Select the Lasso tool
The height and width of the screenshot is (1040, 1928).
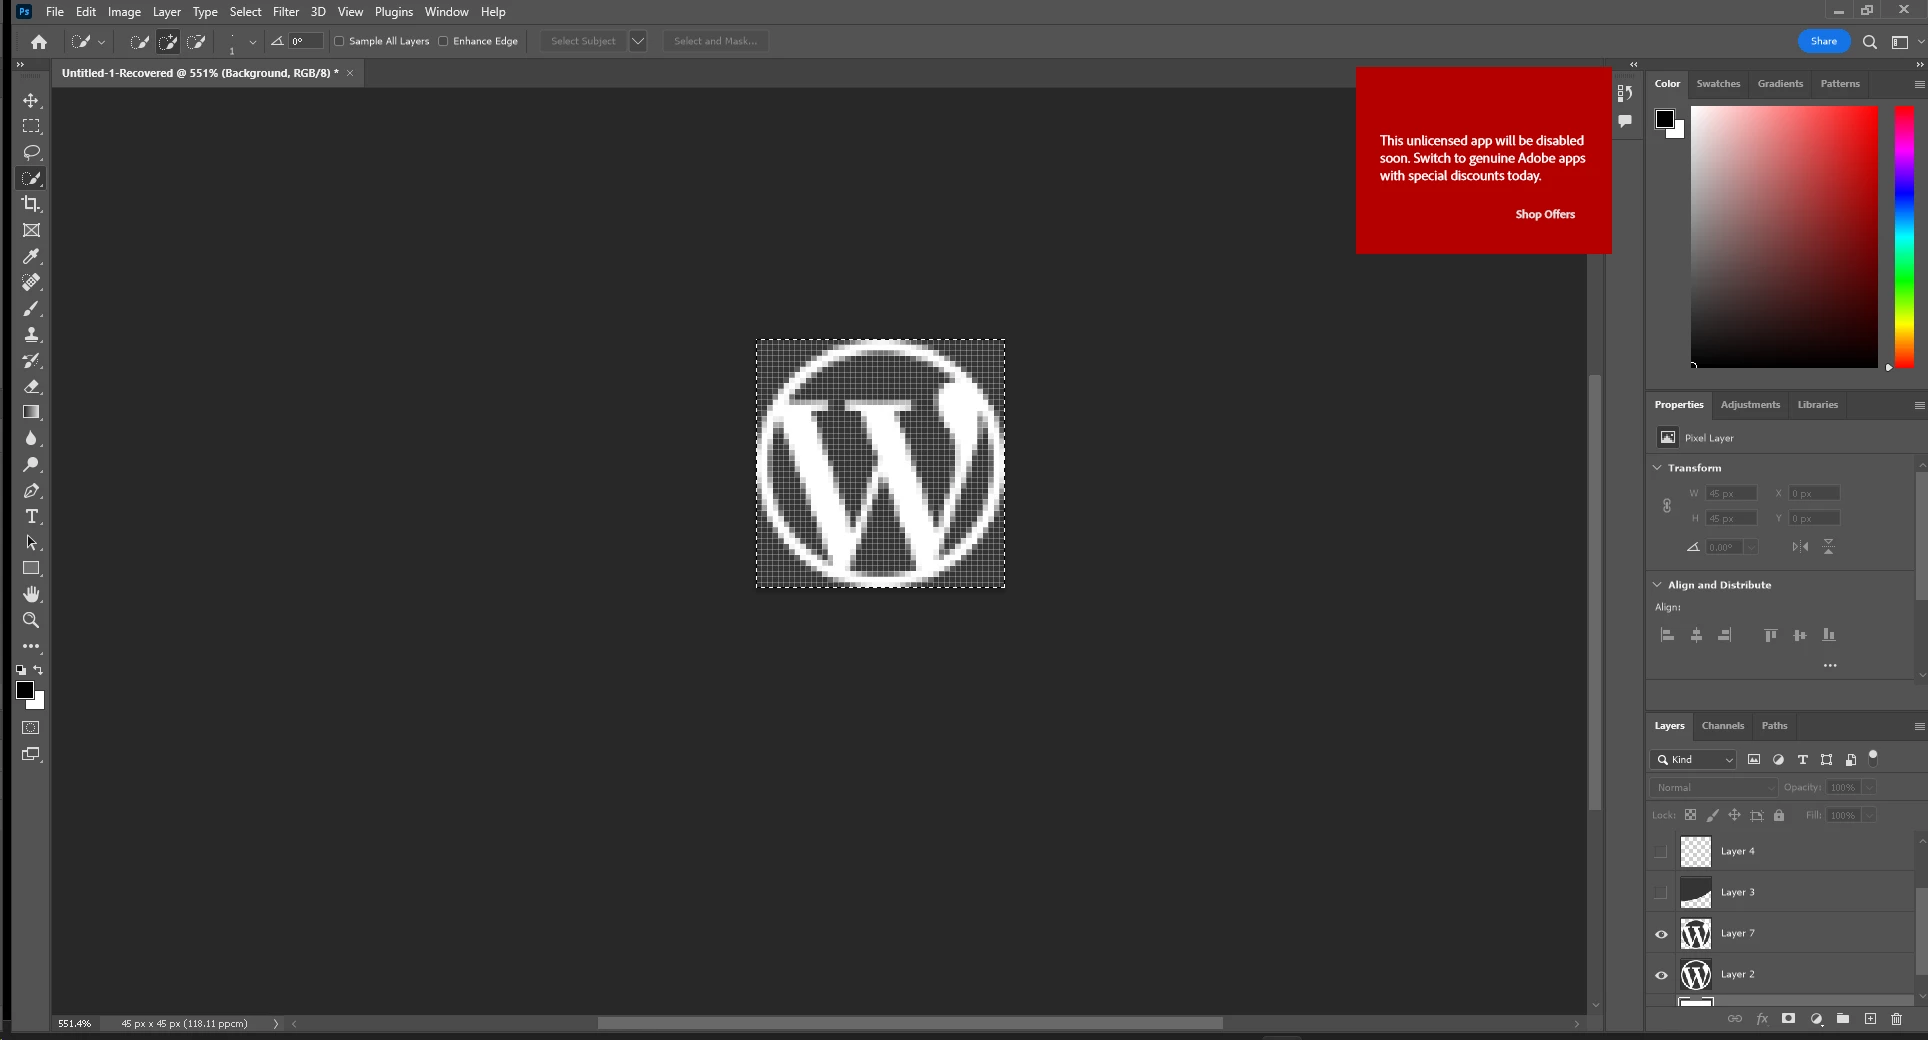tap(31, 152)
